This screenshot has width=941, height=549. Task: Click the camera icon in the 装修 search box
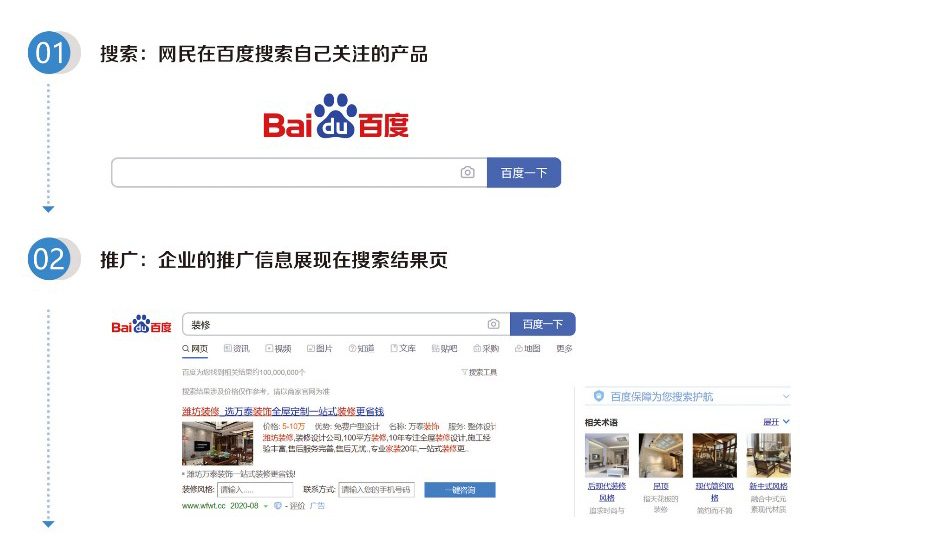[493, 324]
